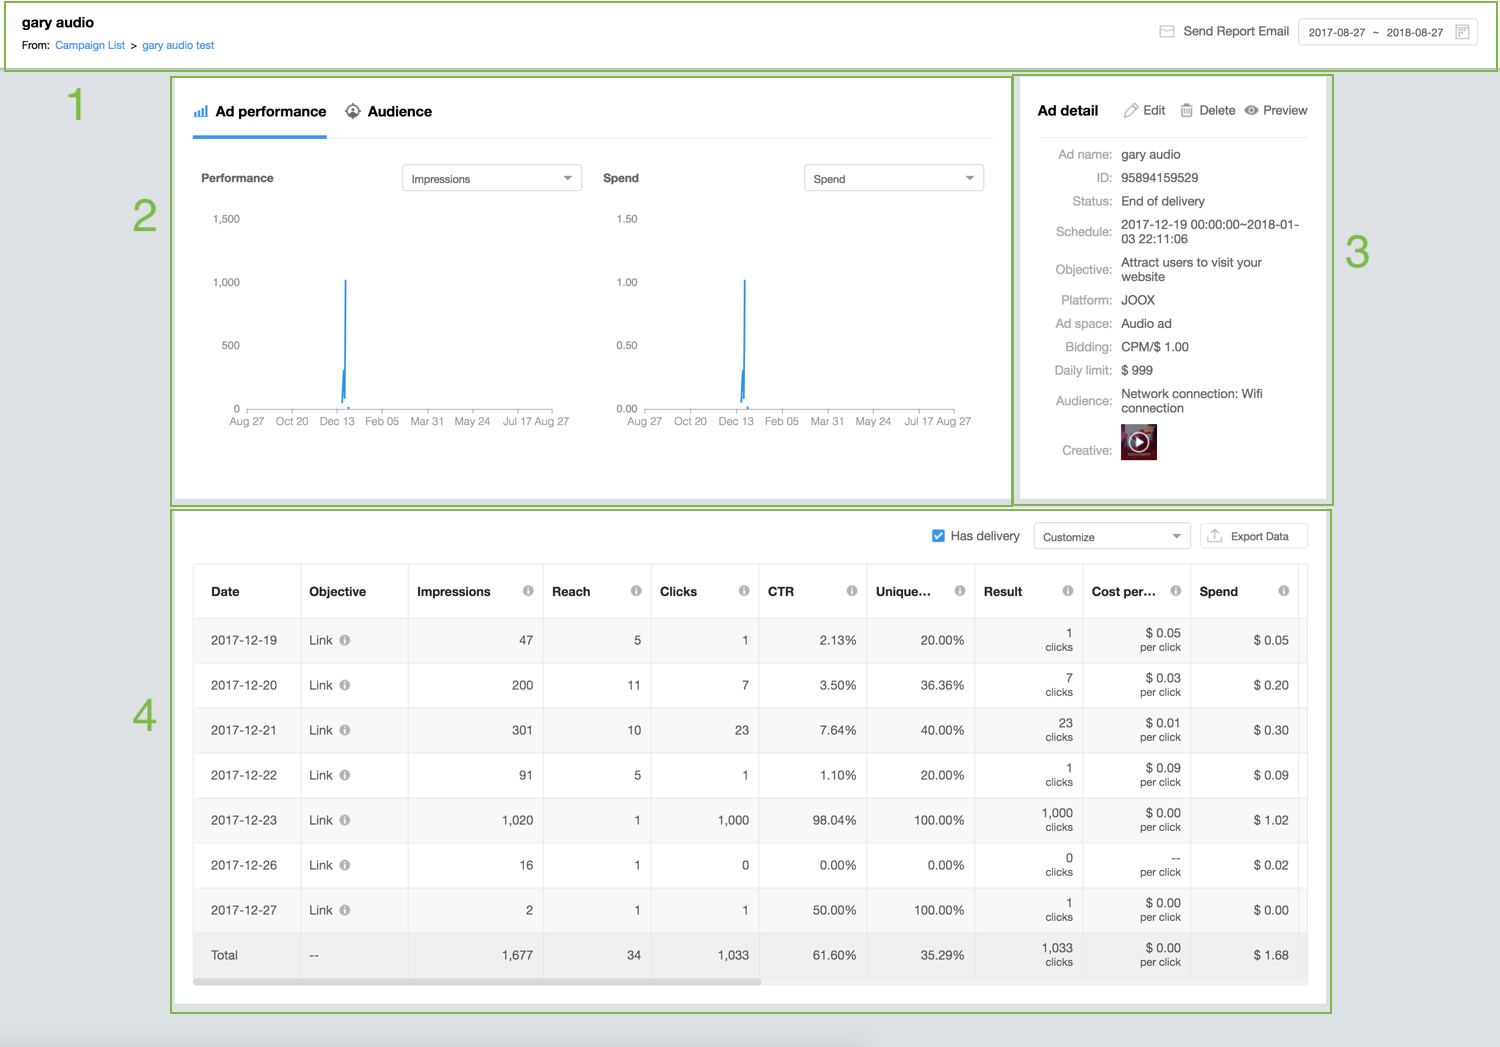
Task: Open the Impressions performance dropdown
Action: (x=492, y=178)
